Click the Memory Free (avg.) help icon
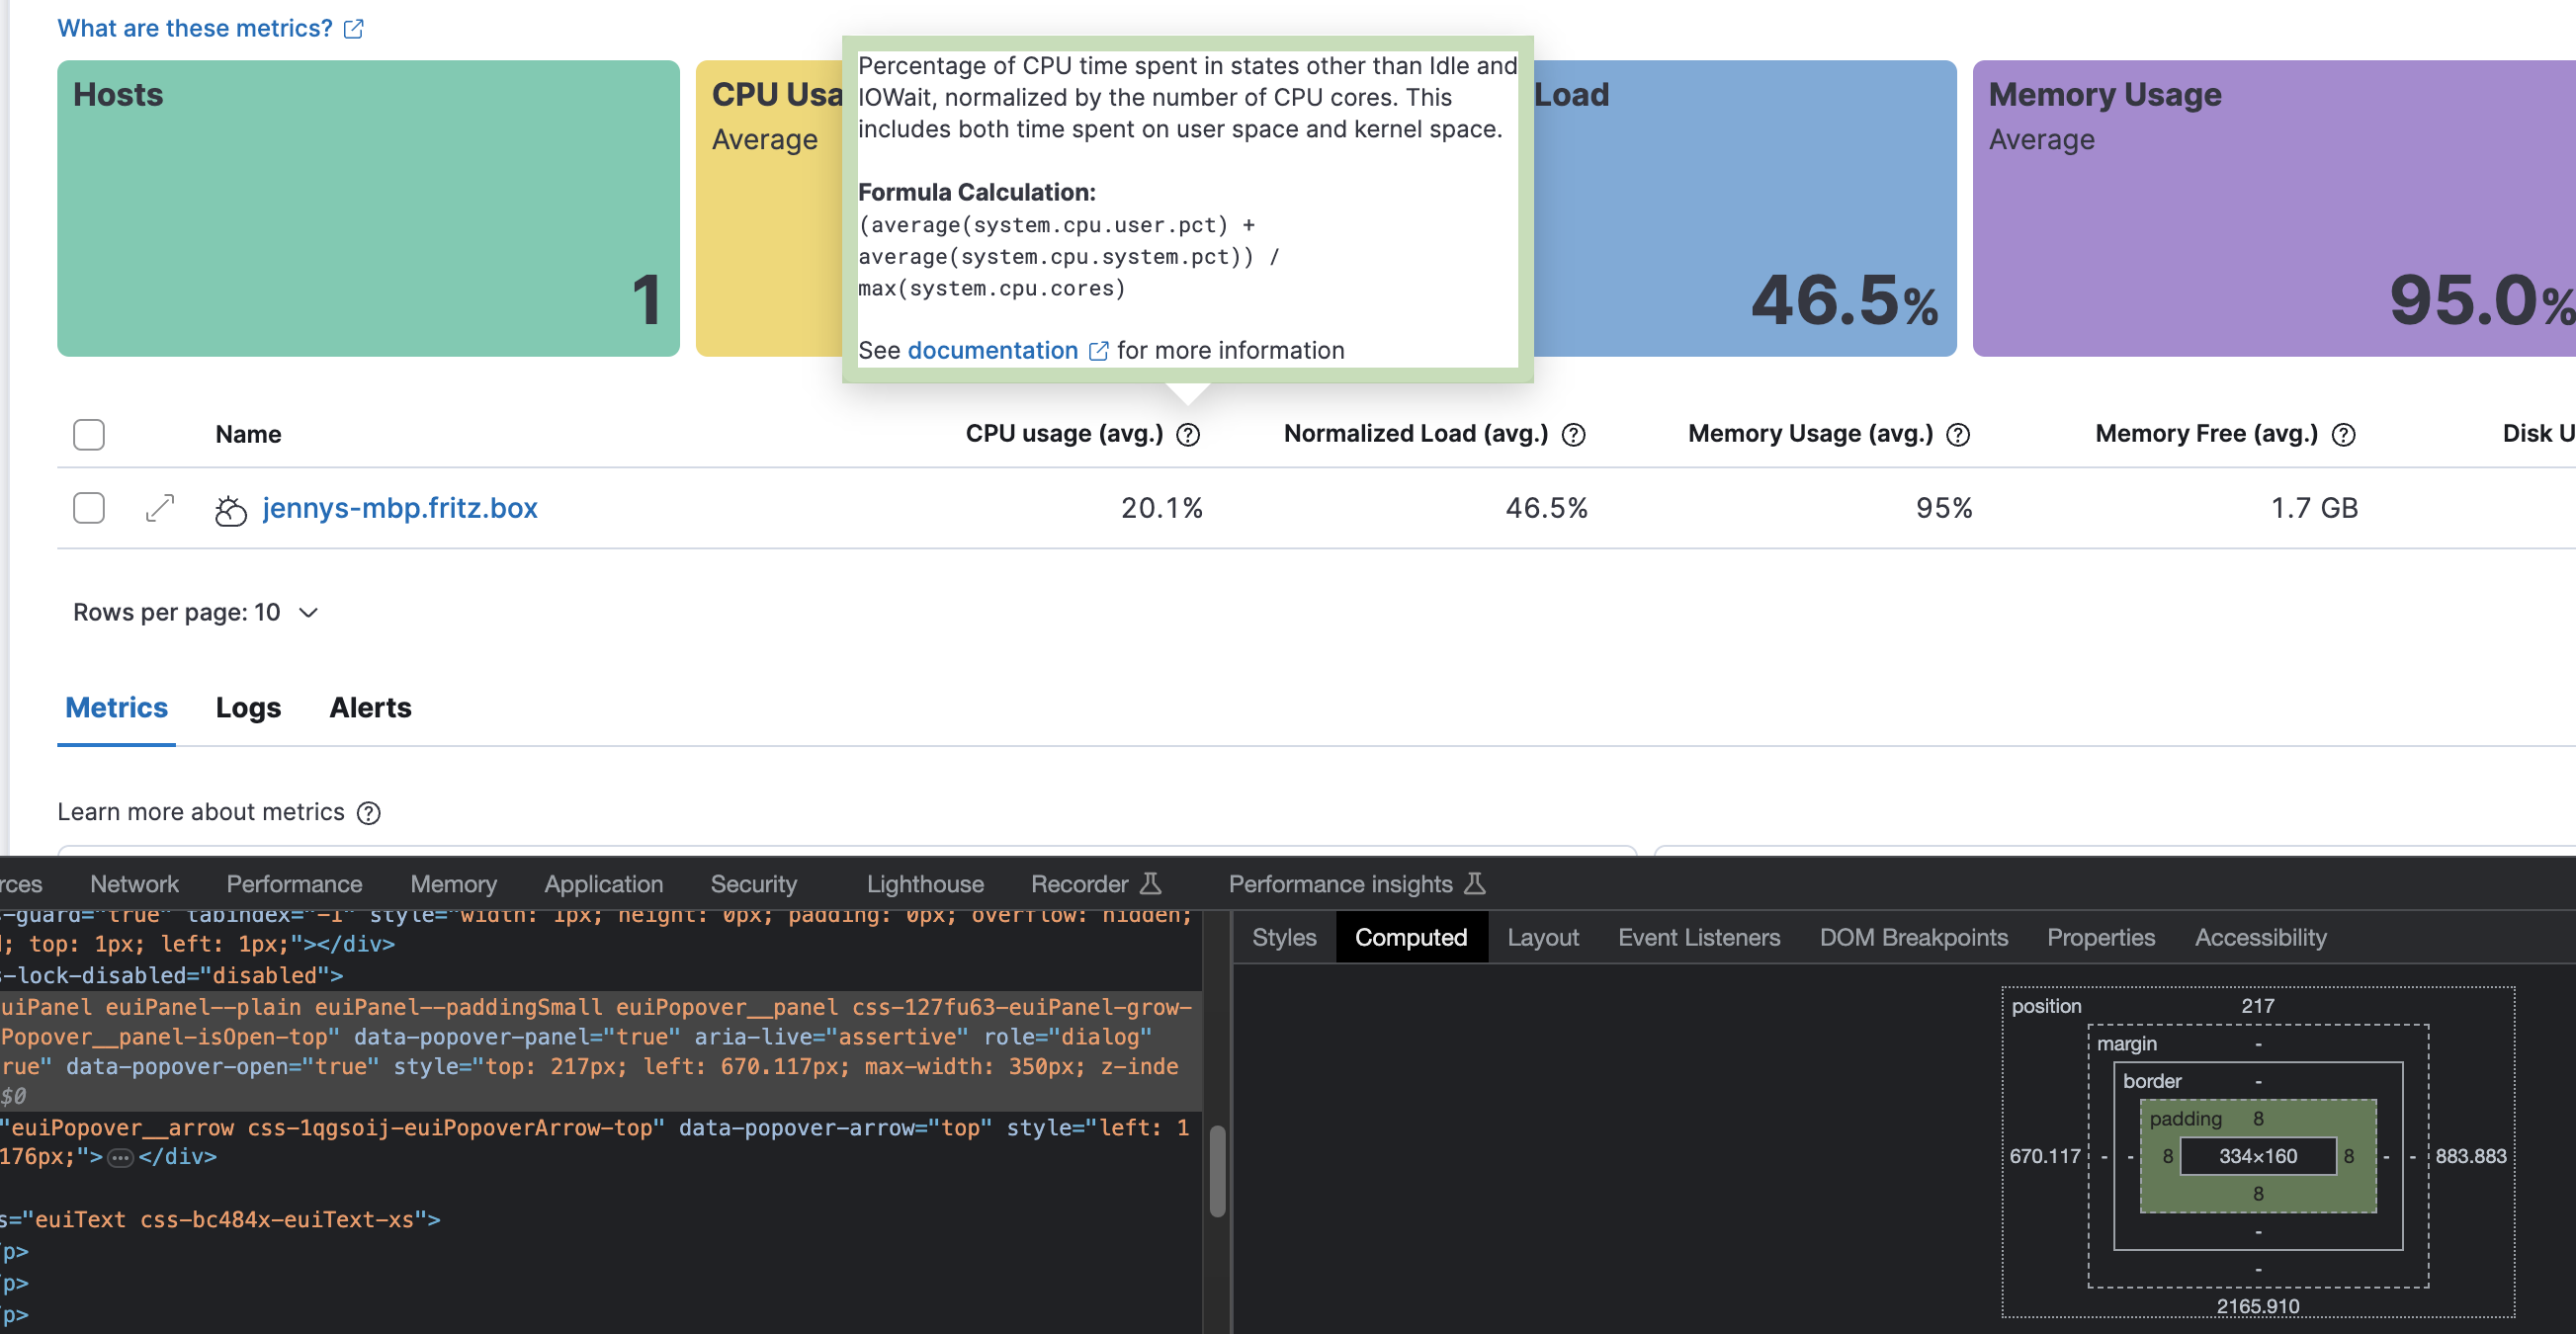Screen dimensions: 2576x1334 click(x=2343, y=435)
